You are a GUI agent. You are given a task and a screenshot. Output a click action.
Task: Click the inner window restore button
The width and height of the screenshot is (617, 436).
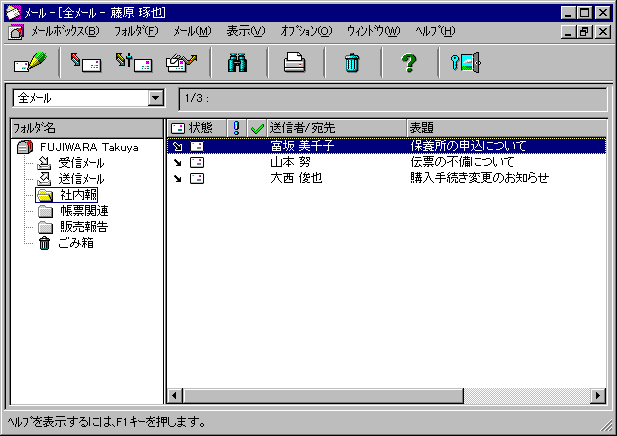[584, 31]
